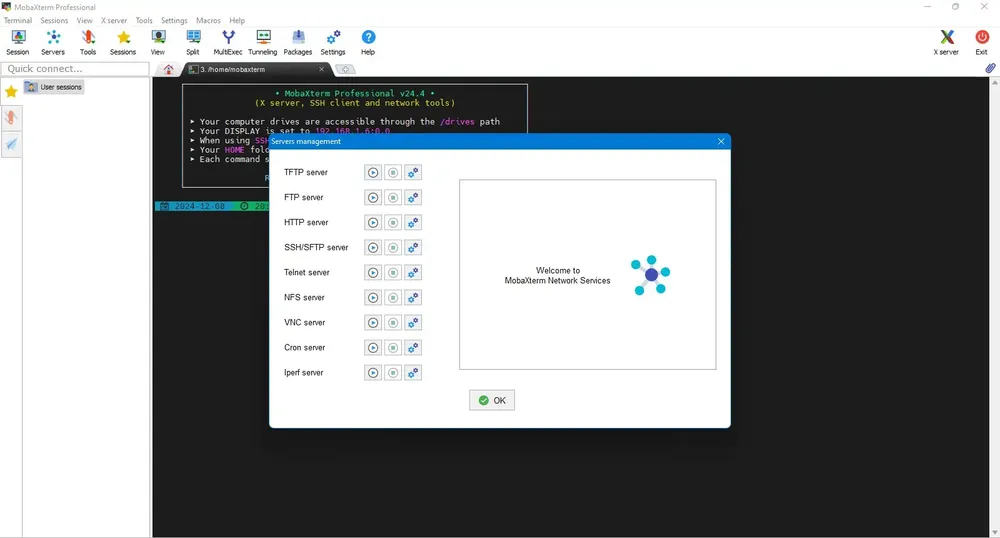1000x538 pixels.
Task: Start the VNC server
Action: pos(373,323)
